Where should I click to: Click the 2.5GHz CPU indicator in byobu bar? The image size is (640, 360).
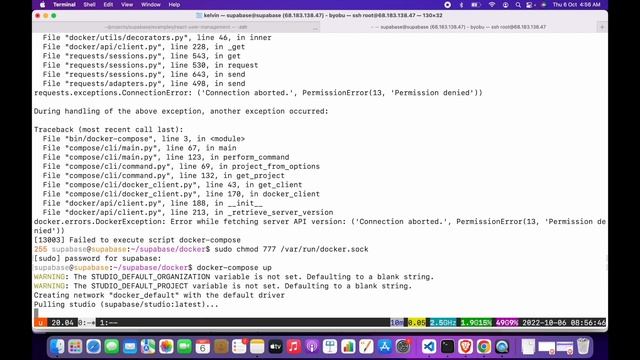[442, 322]
